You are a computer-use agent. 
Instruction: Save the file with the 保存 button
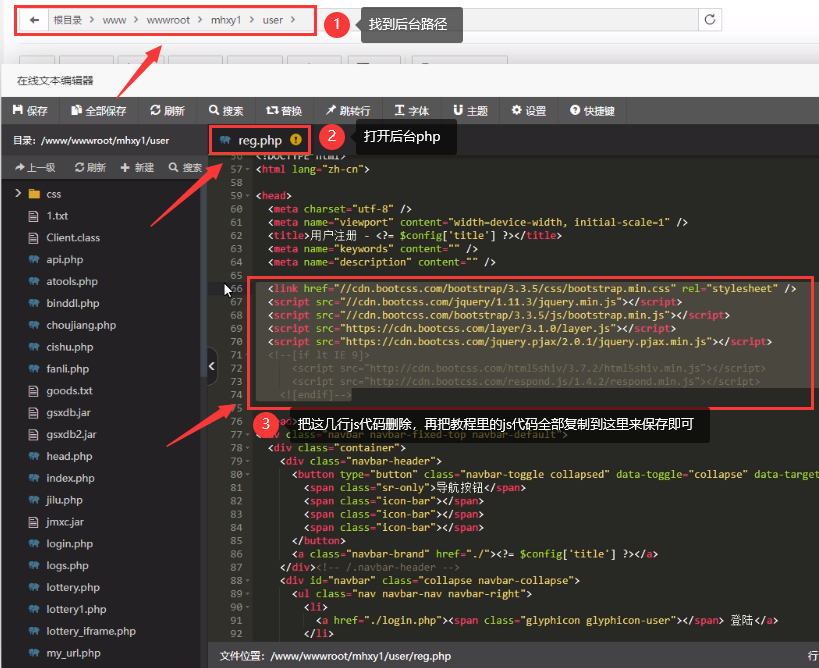(30, 110)
